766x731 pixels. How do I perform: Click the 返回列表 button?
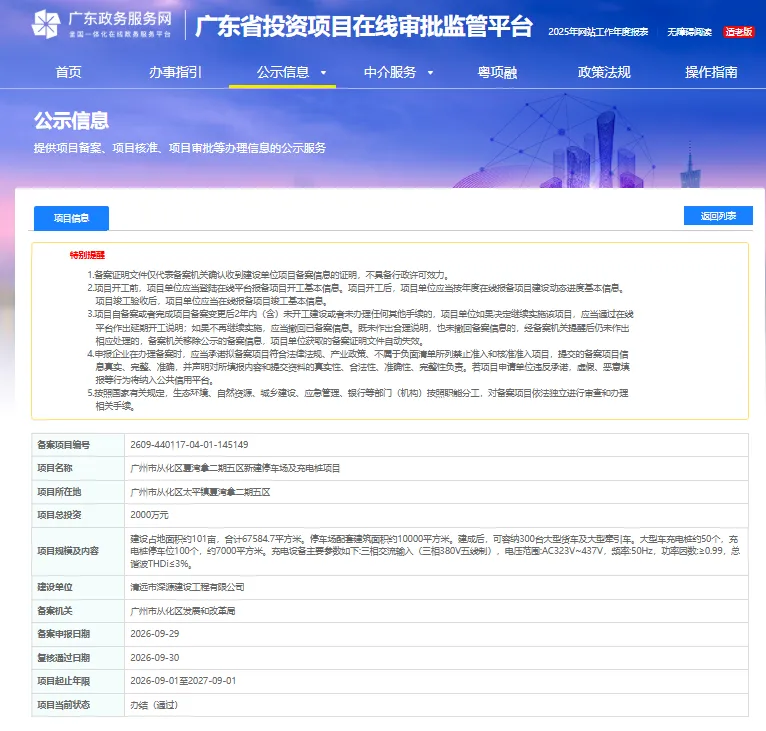tap(718, 215)
